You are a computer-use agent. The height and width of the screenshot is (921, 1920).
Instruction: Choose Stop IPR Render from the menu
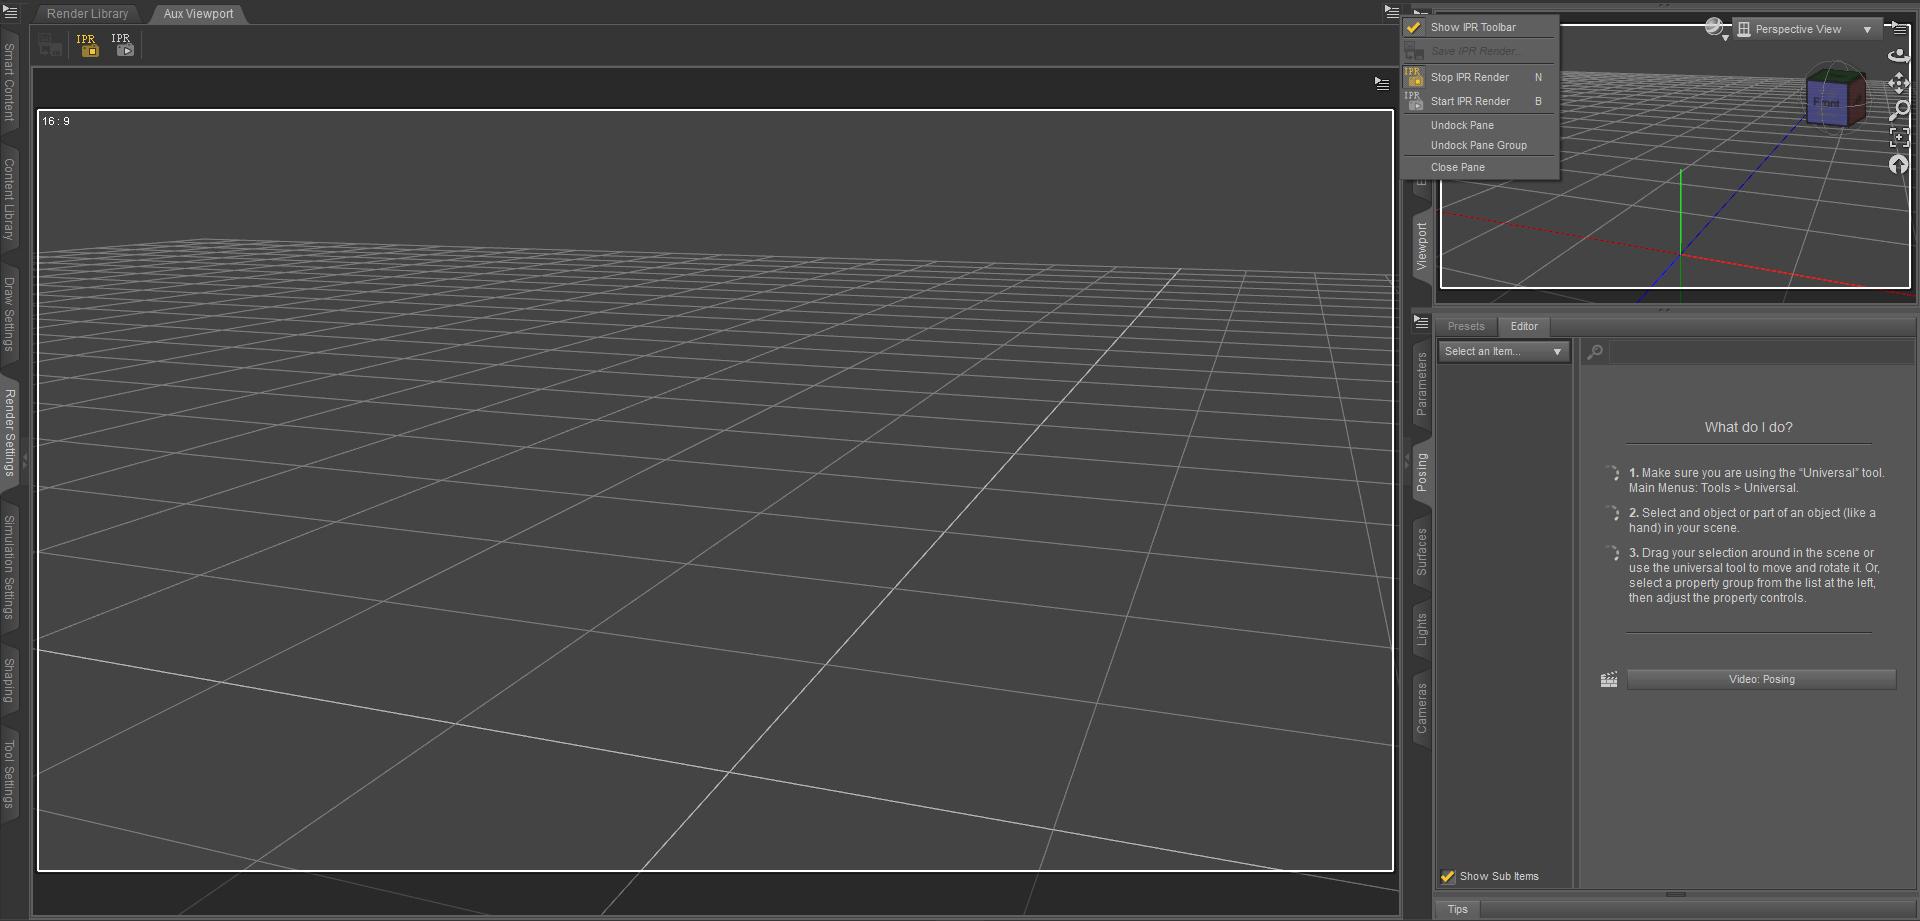click(1480, 77)
